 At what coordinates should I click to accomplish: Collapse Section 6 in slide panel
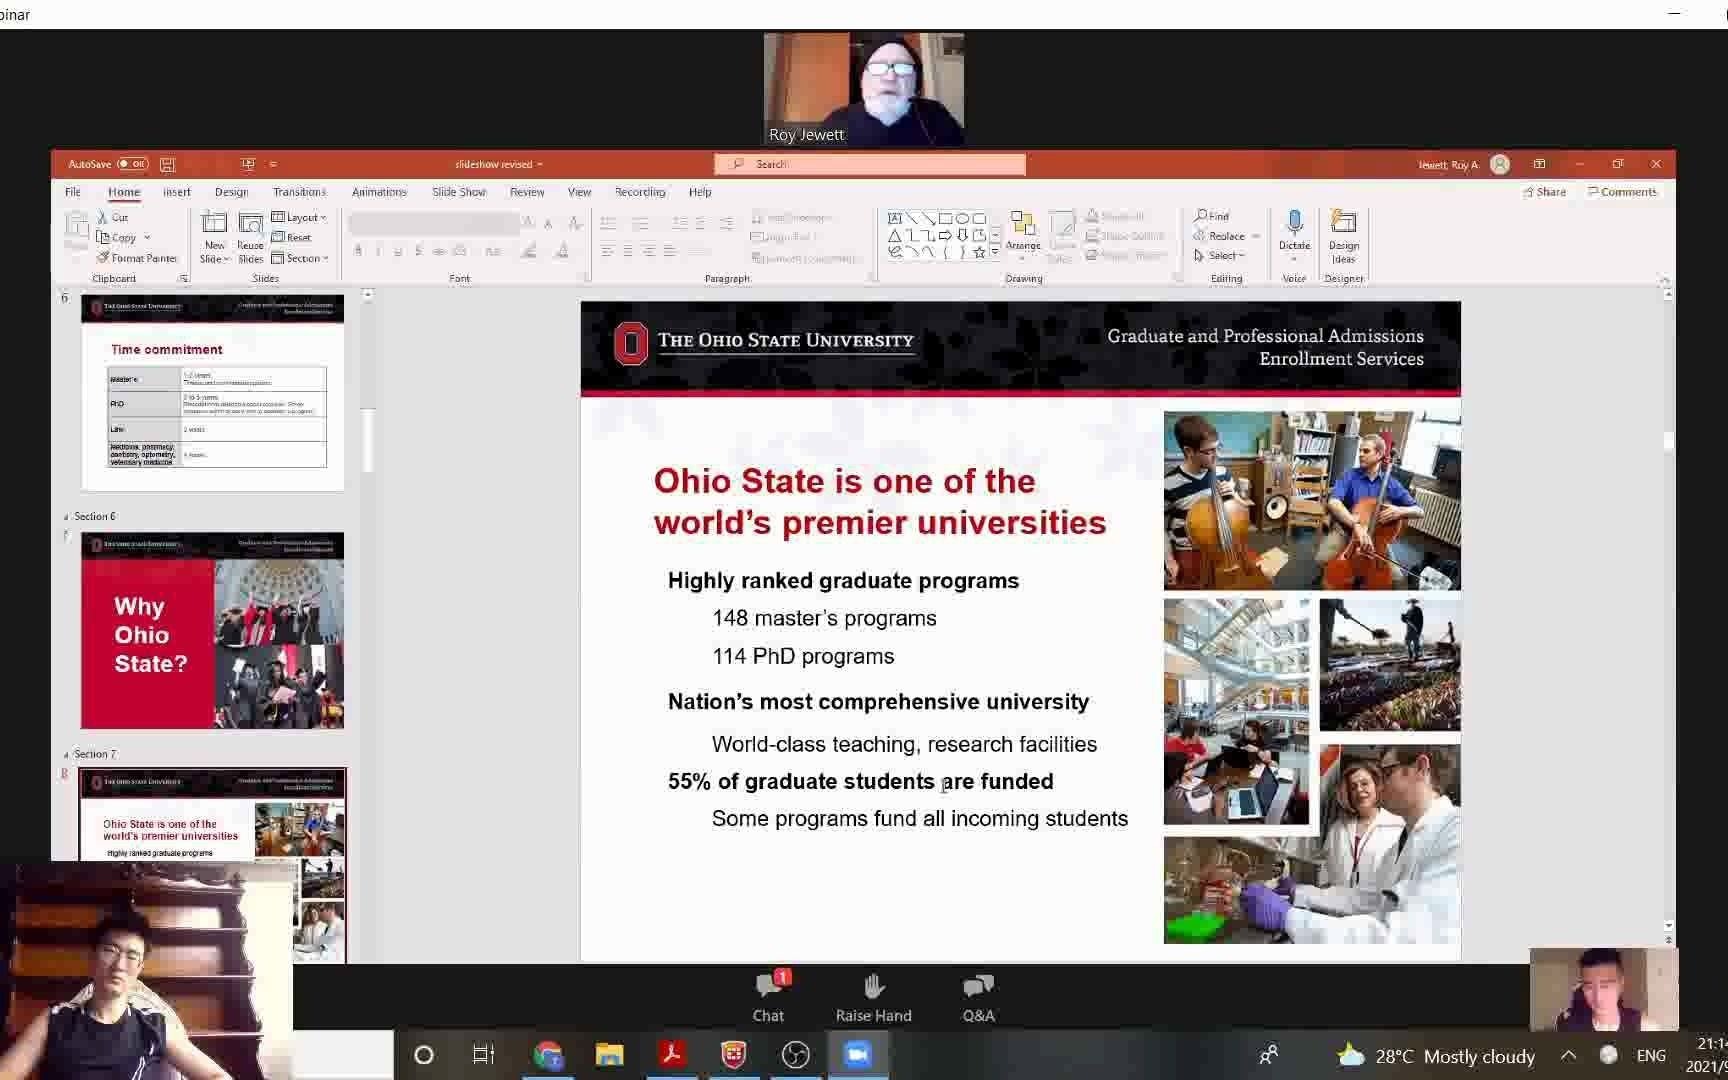(66, 517)
